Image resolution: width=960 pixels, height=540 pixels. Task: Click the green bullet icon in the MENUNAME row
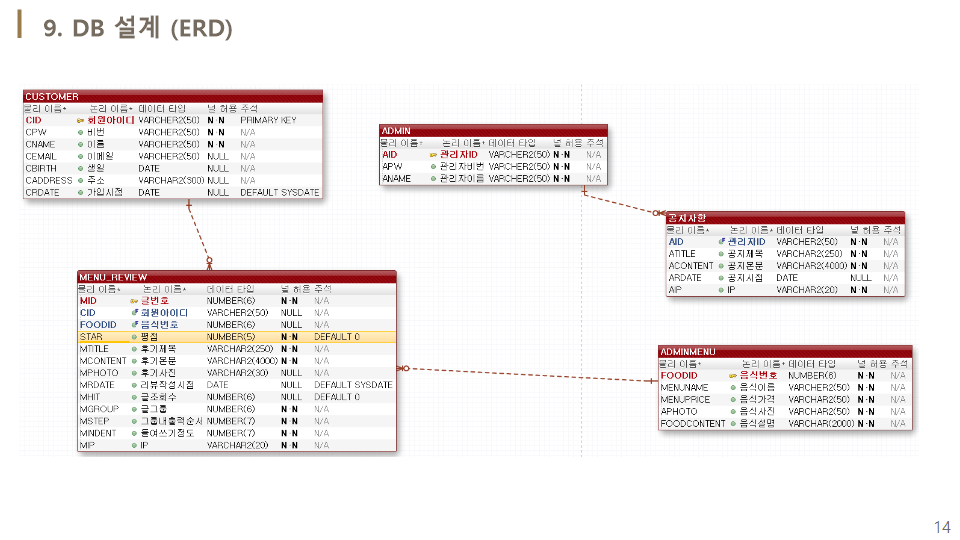pos(733,388)
